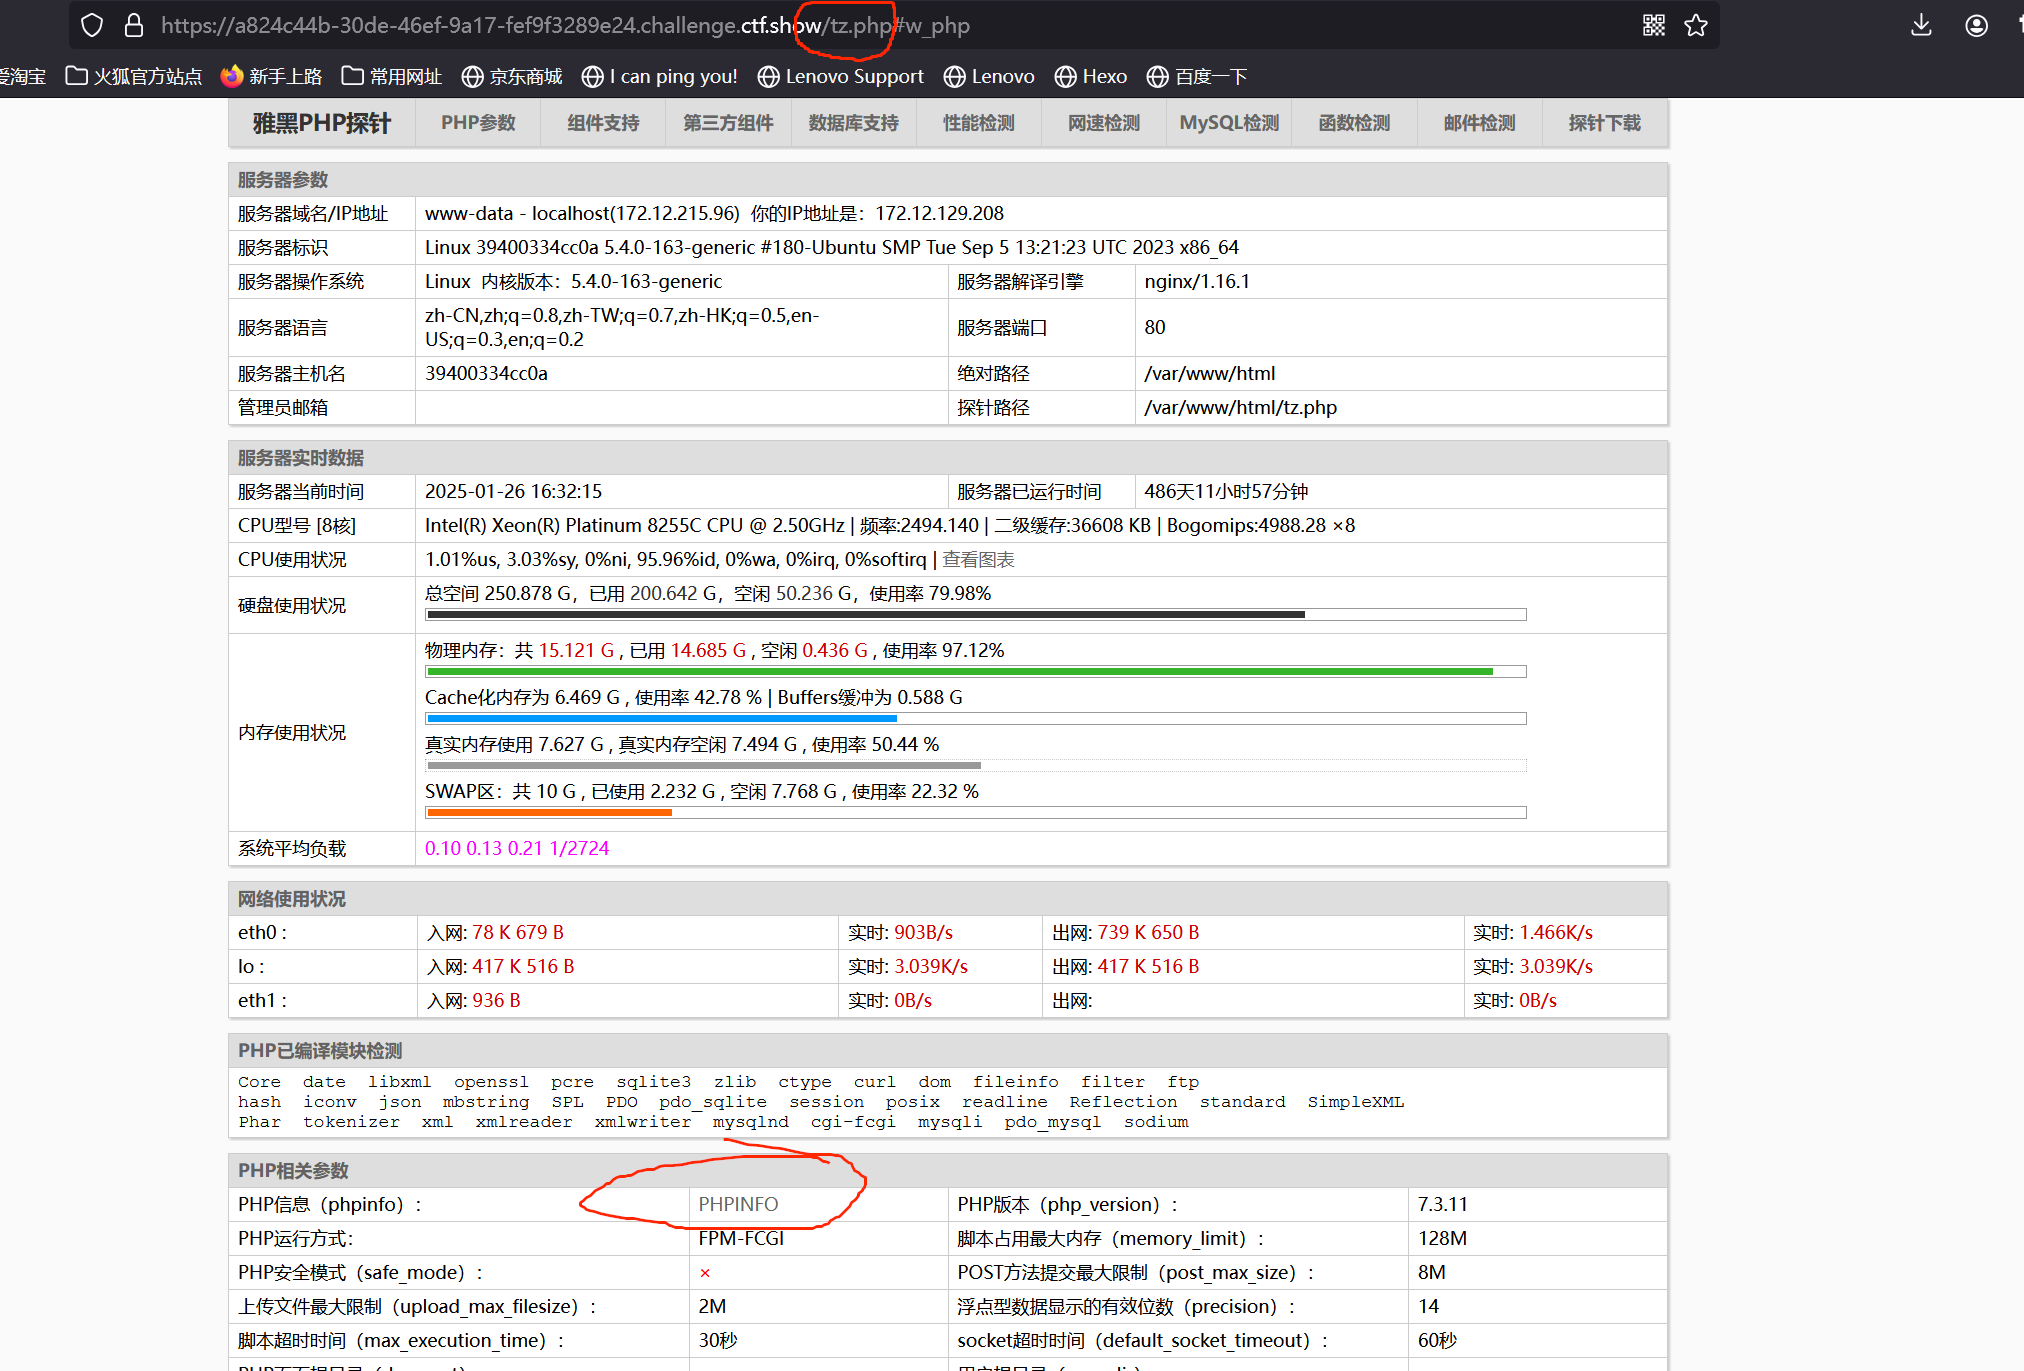Open the 火狐官方站点 bookmark folder
Image resolution: width=2024 pixels, height=1371 pixels.
(134, 77)
